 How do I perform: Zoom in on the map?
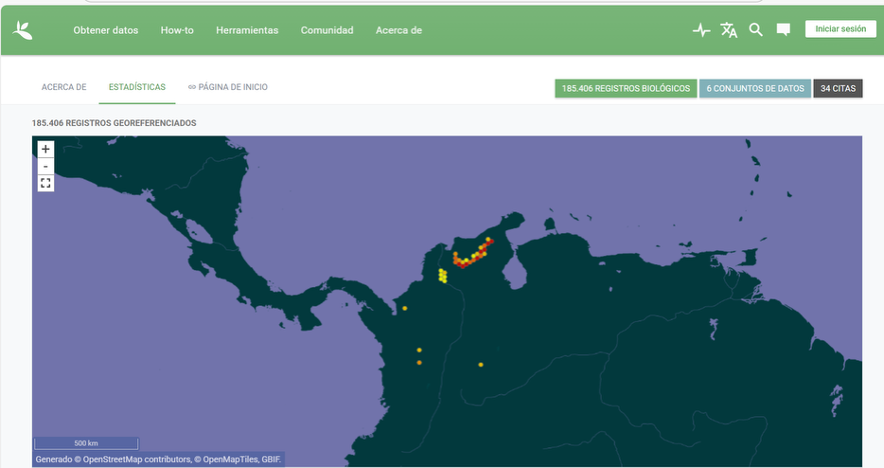pos(46,149)
